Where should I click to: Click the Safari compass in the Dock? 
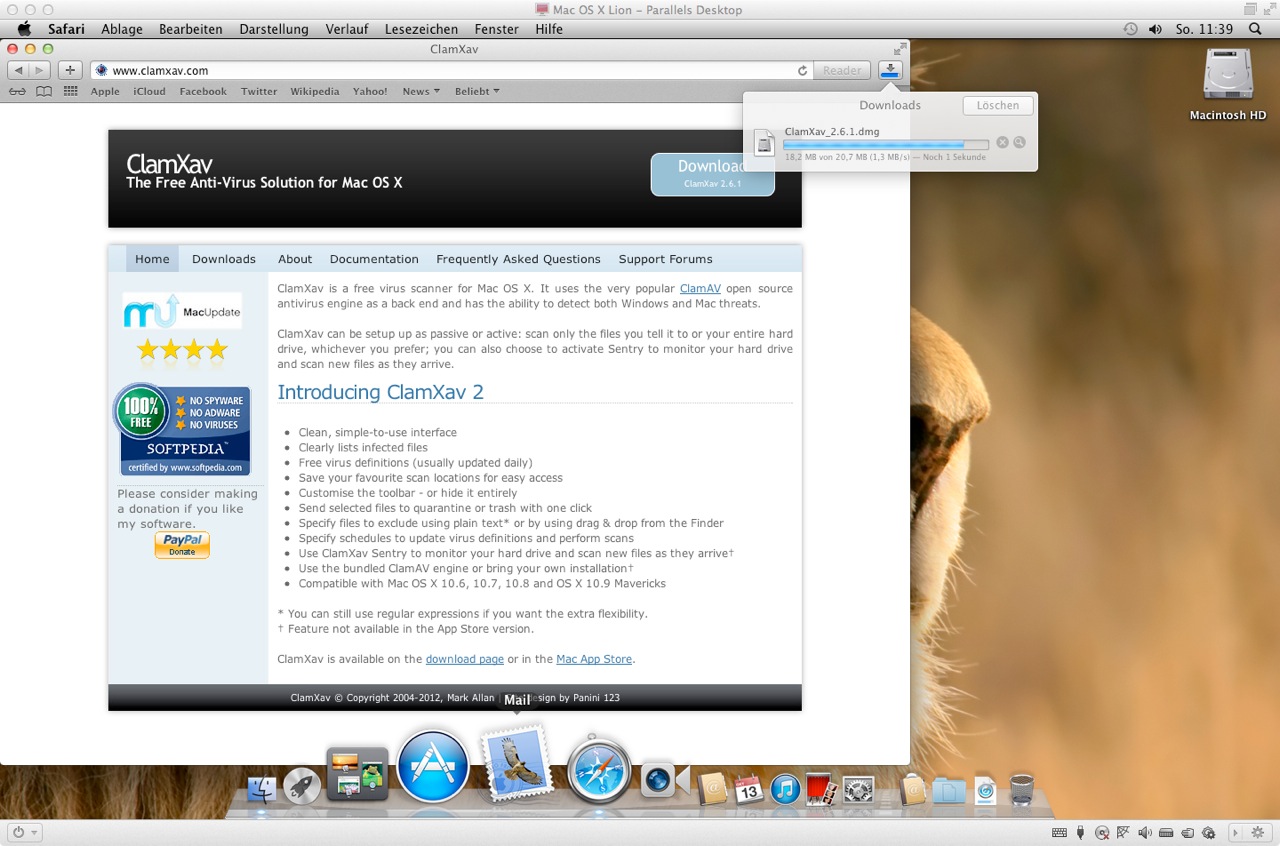point(599,771)
